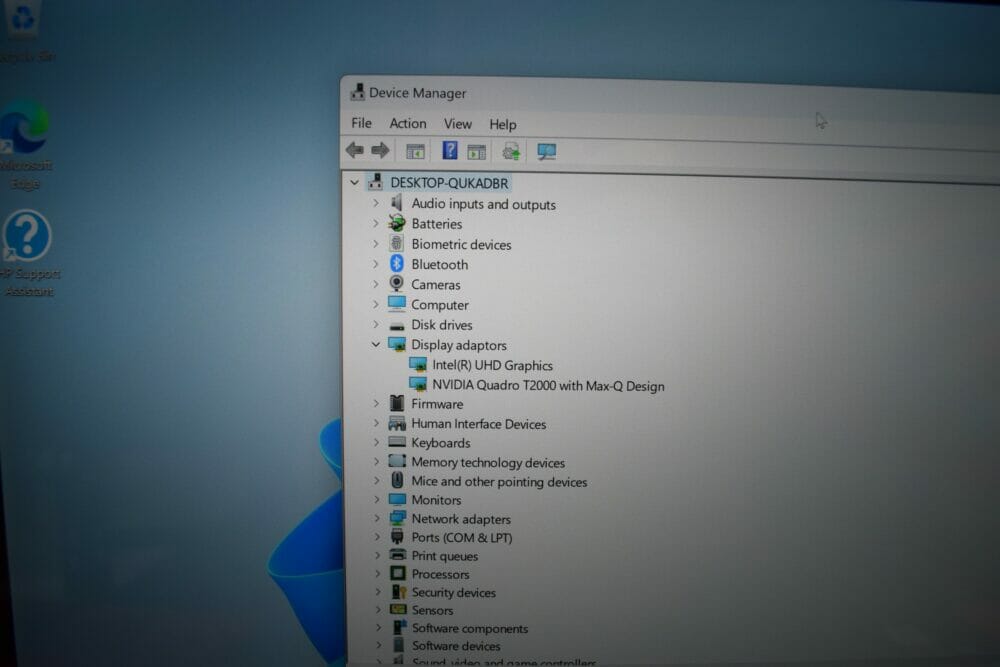Open Help via the blue question mark toolbar icon
This screenshot has width=1000, height=667.
click(450, 150)
